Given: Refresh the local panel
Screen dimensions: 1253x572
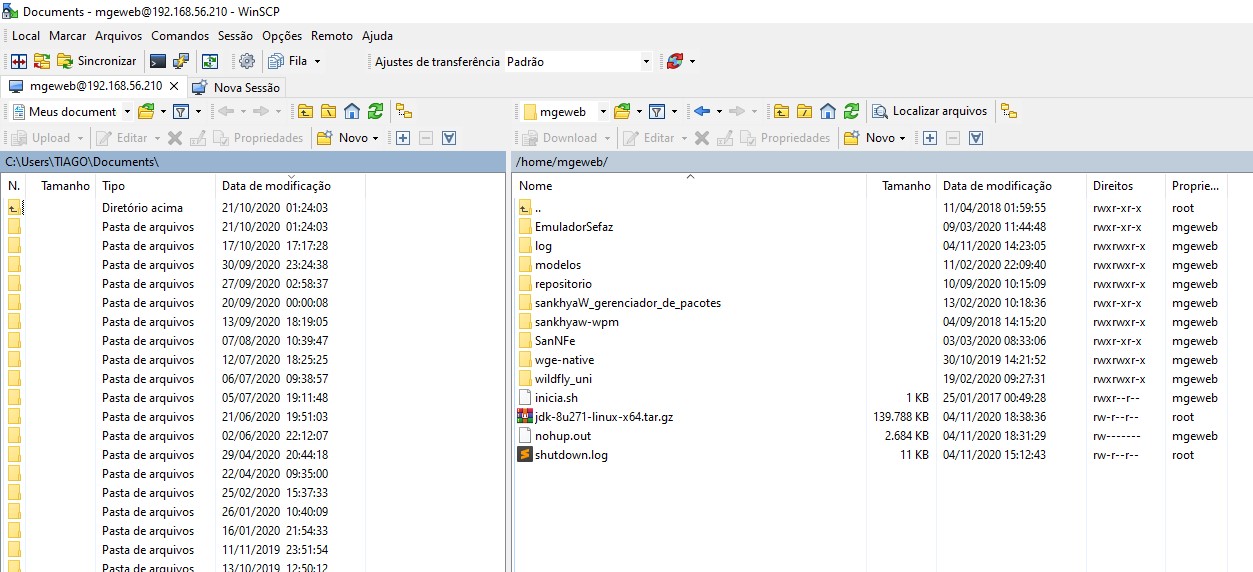Looking at the screenshot, I should 375,111.
